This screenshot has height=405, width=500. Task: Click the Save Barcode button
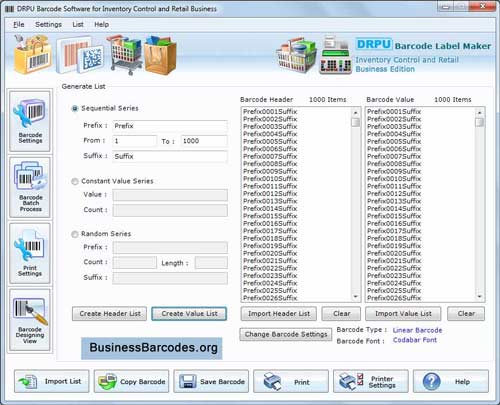pos(211,381)
